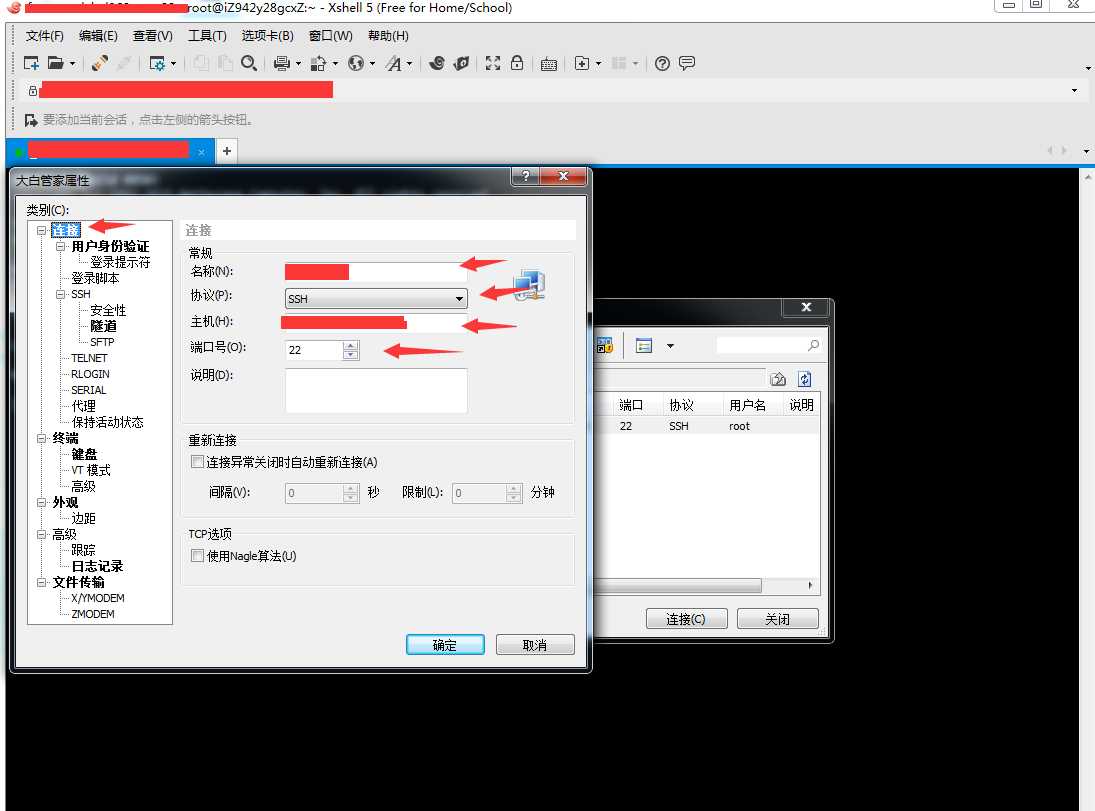Open the 查看(V) menu

coord(152,36)
